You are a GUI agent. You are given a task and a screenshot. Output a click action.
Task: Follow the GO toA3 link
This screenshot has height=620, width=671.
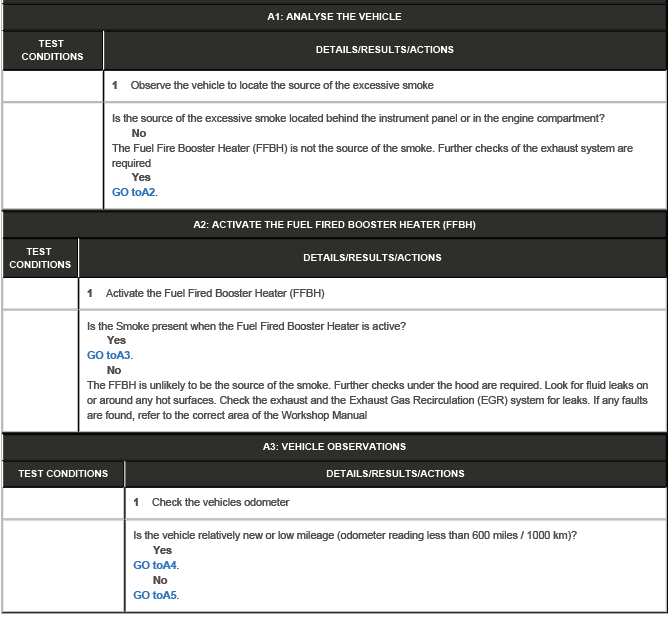click(109, 355)
